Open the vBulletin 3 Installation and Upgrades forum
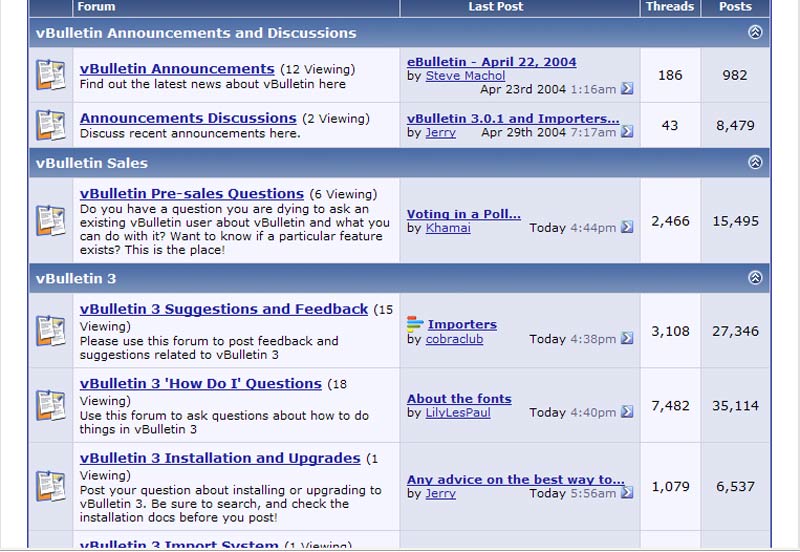The height and width of the screenshot is (552, 800). 220,459
